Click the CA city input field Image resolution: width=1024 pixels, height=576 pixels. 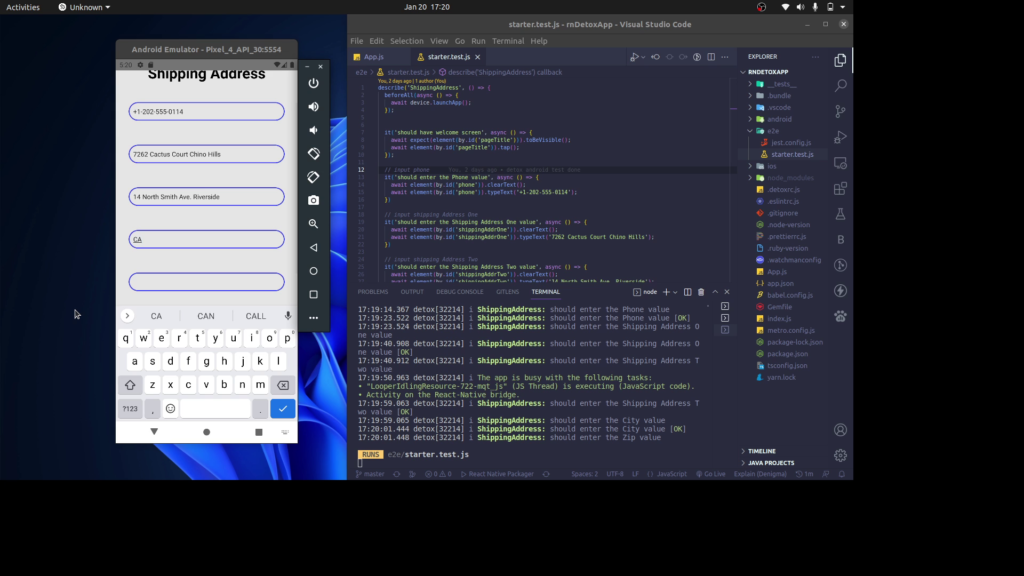tap(206, 240)
